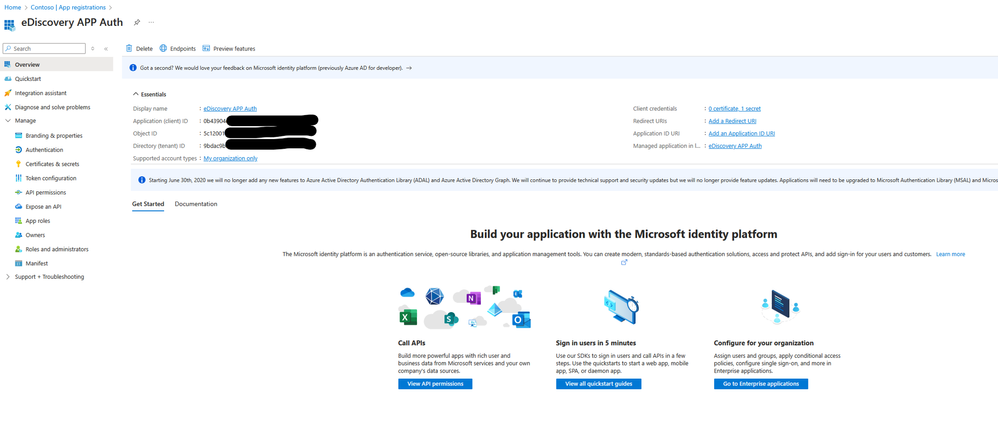This screenshot has height=429, width=998.
Task: Click the Endpoints globe icon
Action: click(x=164, y=48)
